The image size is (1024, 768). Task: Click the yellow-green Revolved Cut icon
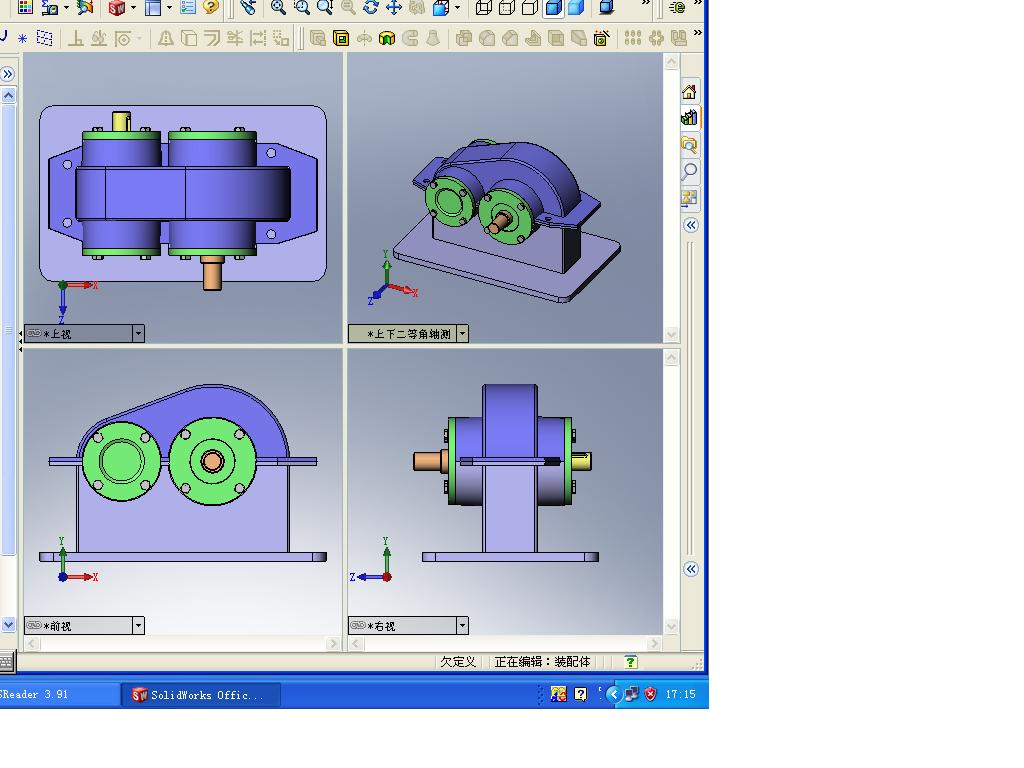387,39
